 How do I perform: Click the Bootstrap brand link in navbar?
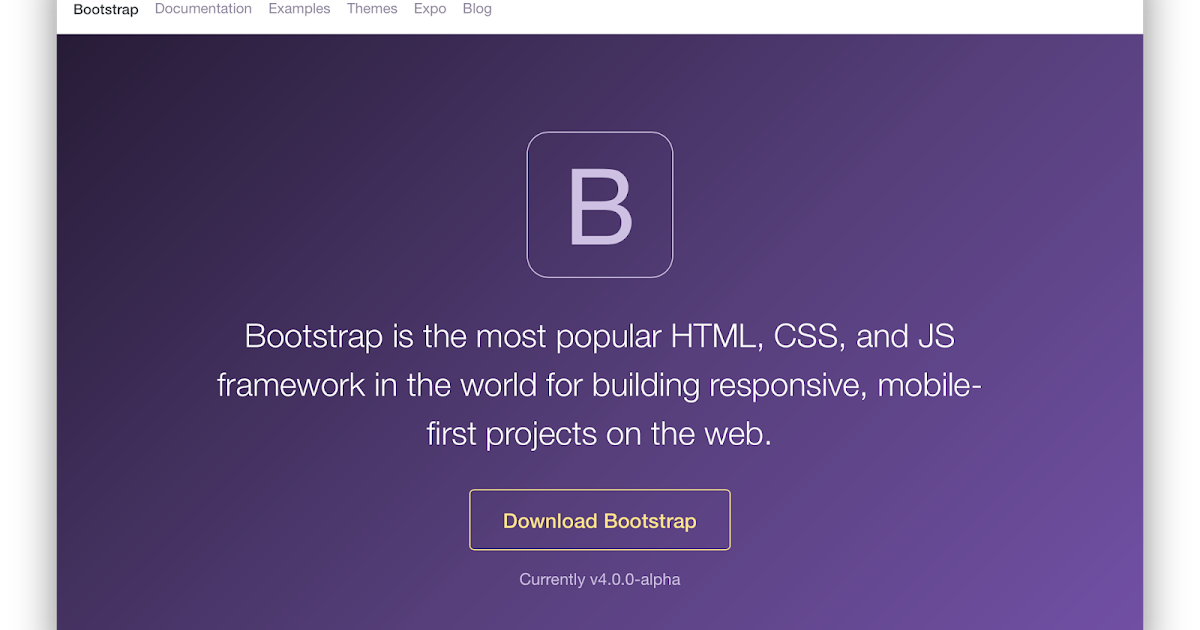click(x=106, y=9)
